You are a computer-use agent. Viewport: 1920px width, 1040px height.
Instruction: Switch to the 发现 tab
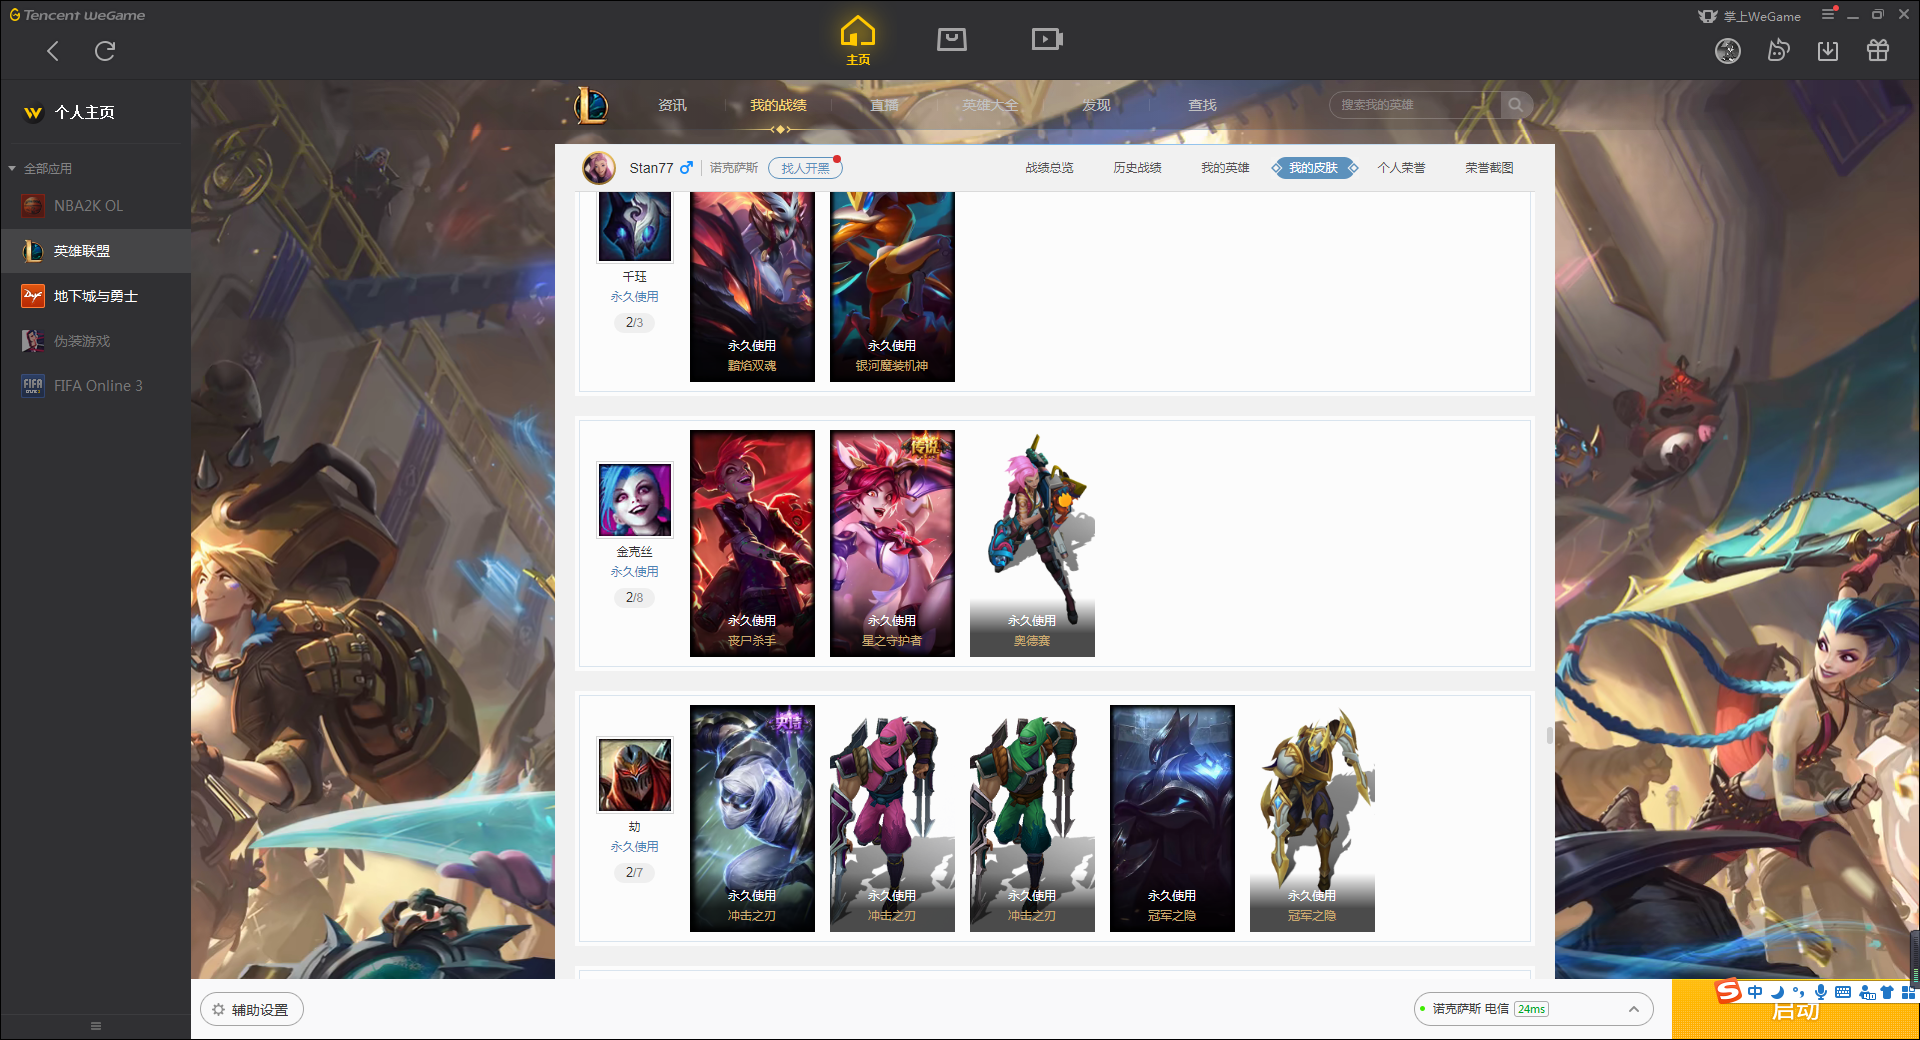coord(1096,105)
